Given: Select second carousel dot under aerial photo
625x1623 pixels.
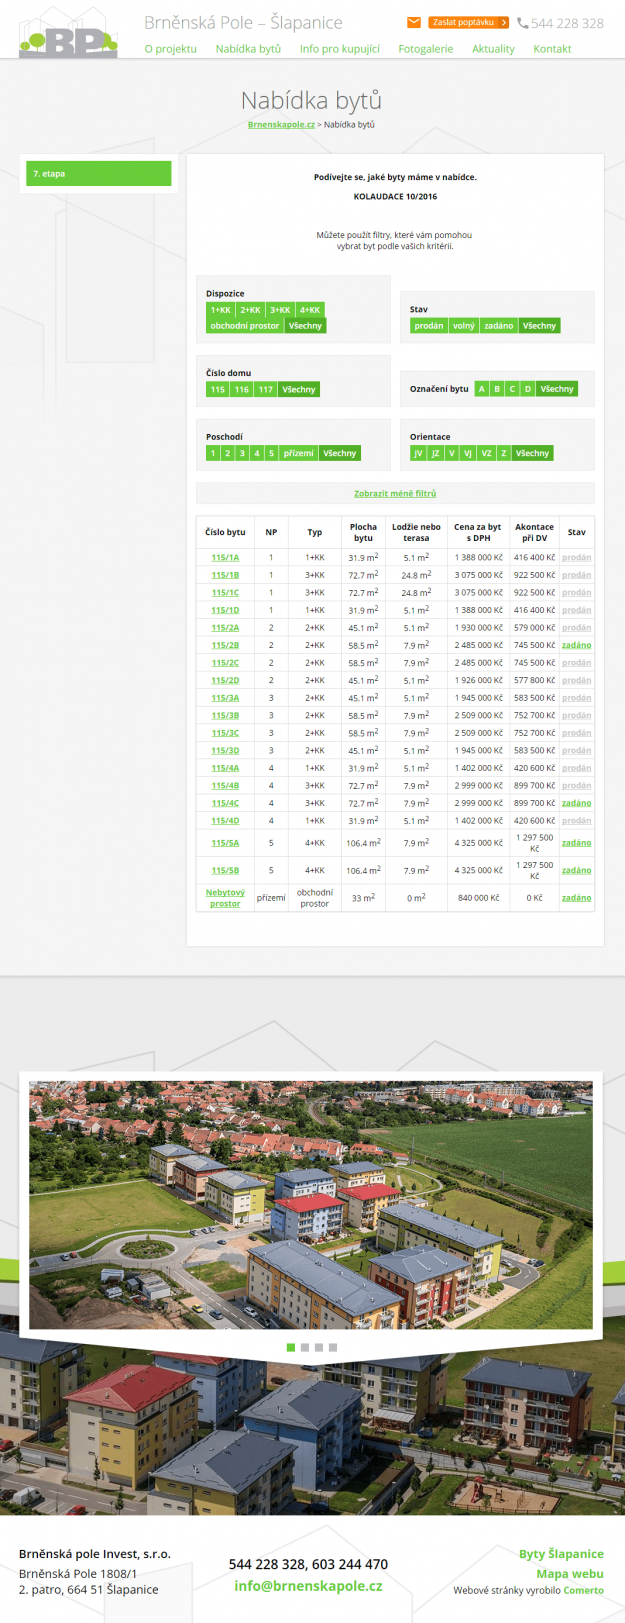Looking at the screenshot, I should 305,1347.
